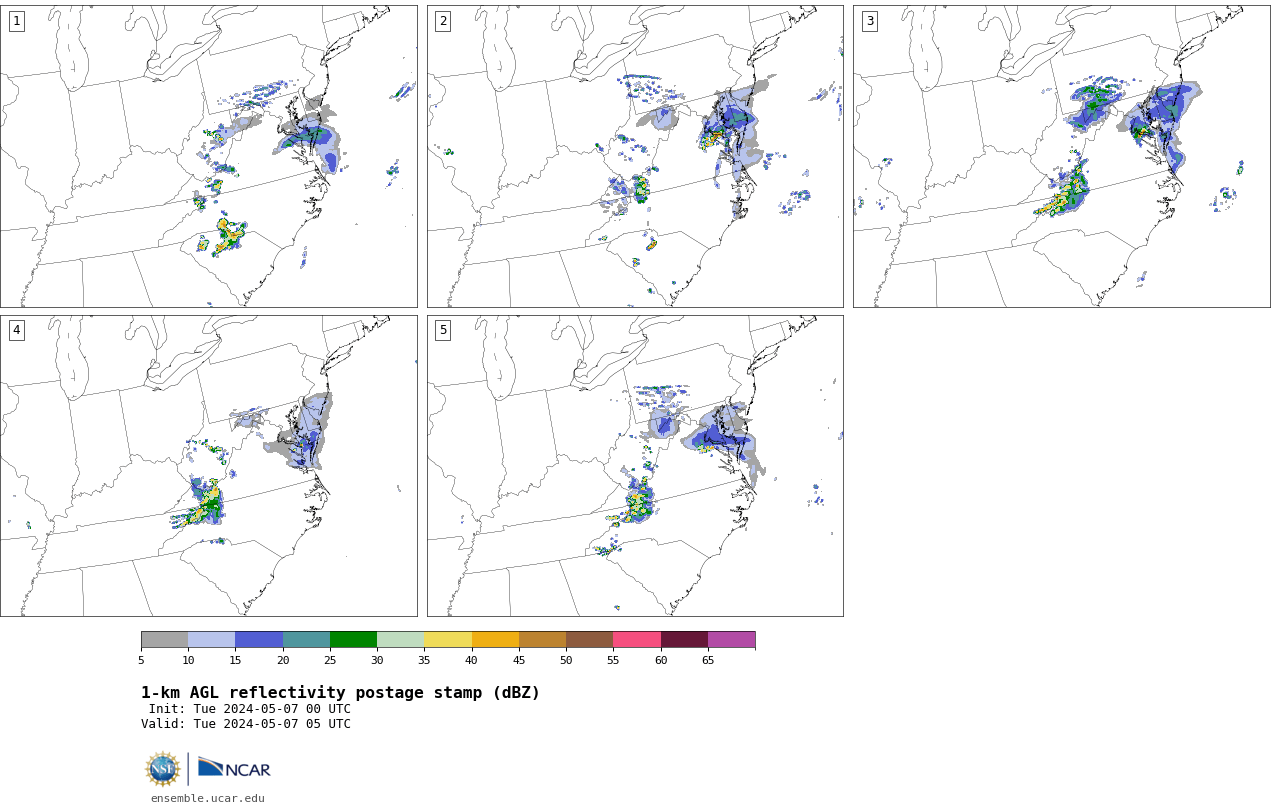
Task: Click the panel number 4 label box
Action: tap(16, 330)
